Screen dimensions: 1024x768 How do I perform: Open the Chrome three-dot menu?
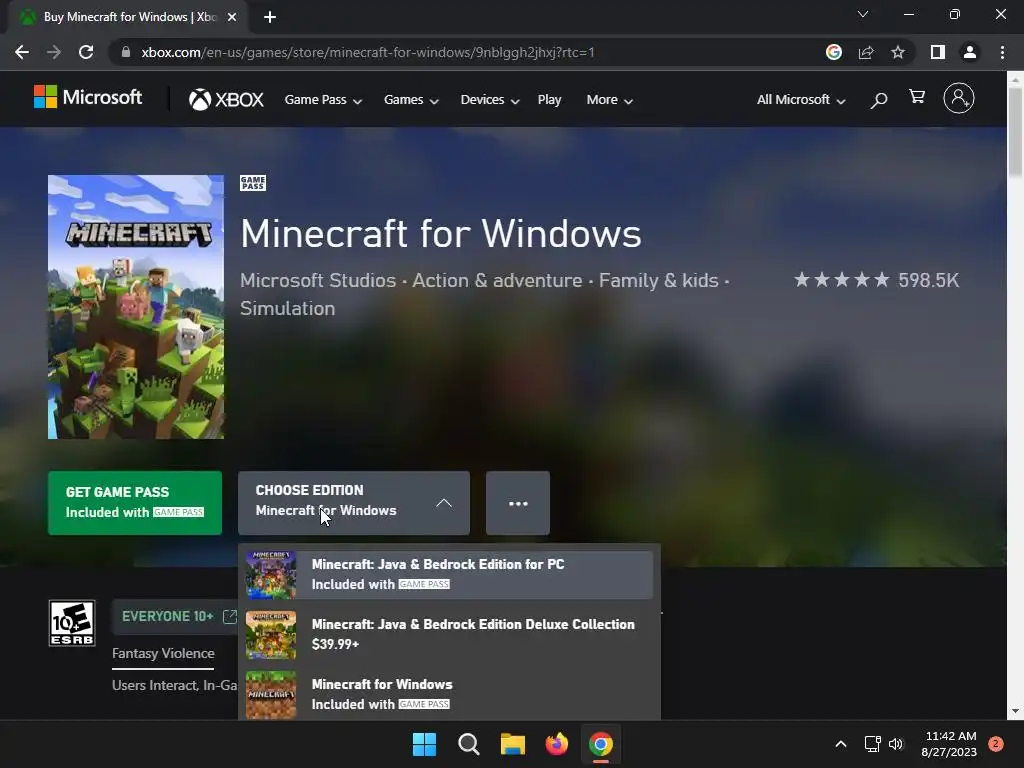[x=1002, y=52]
